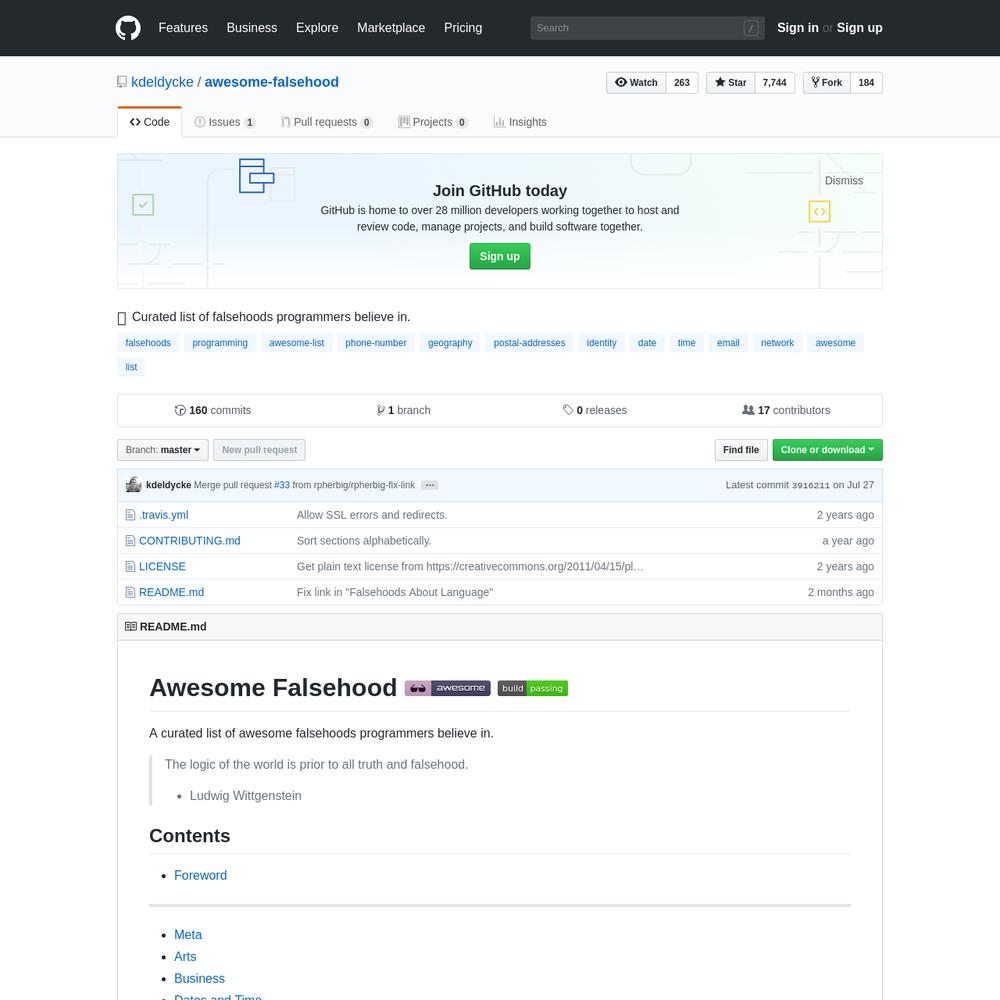Open latest commit 3916211

click(811, 485)
